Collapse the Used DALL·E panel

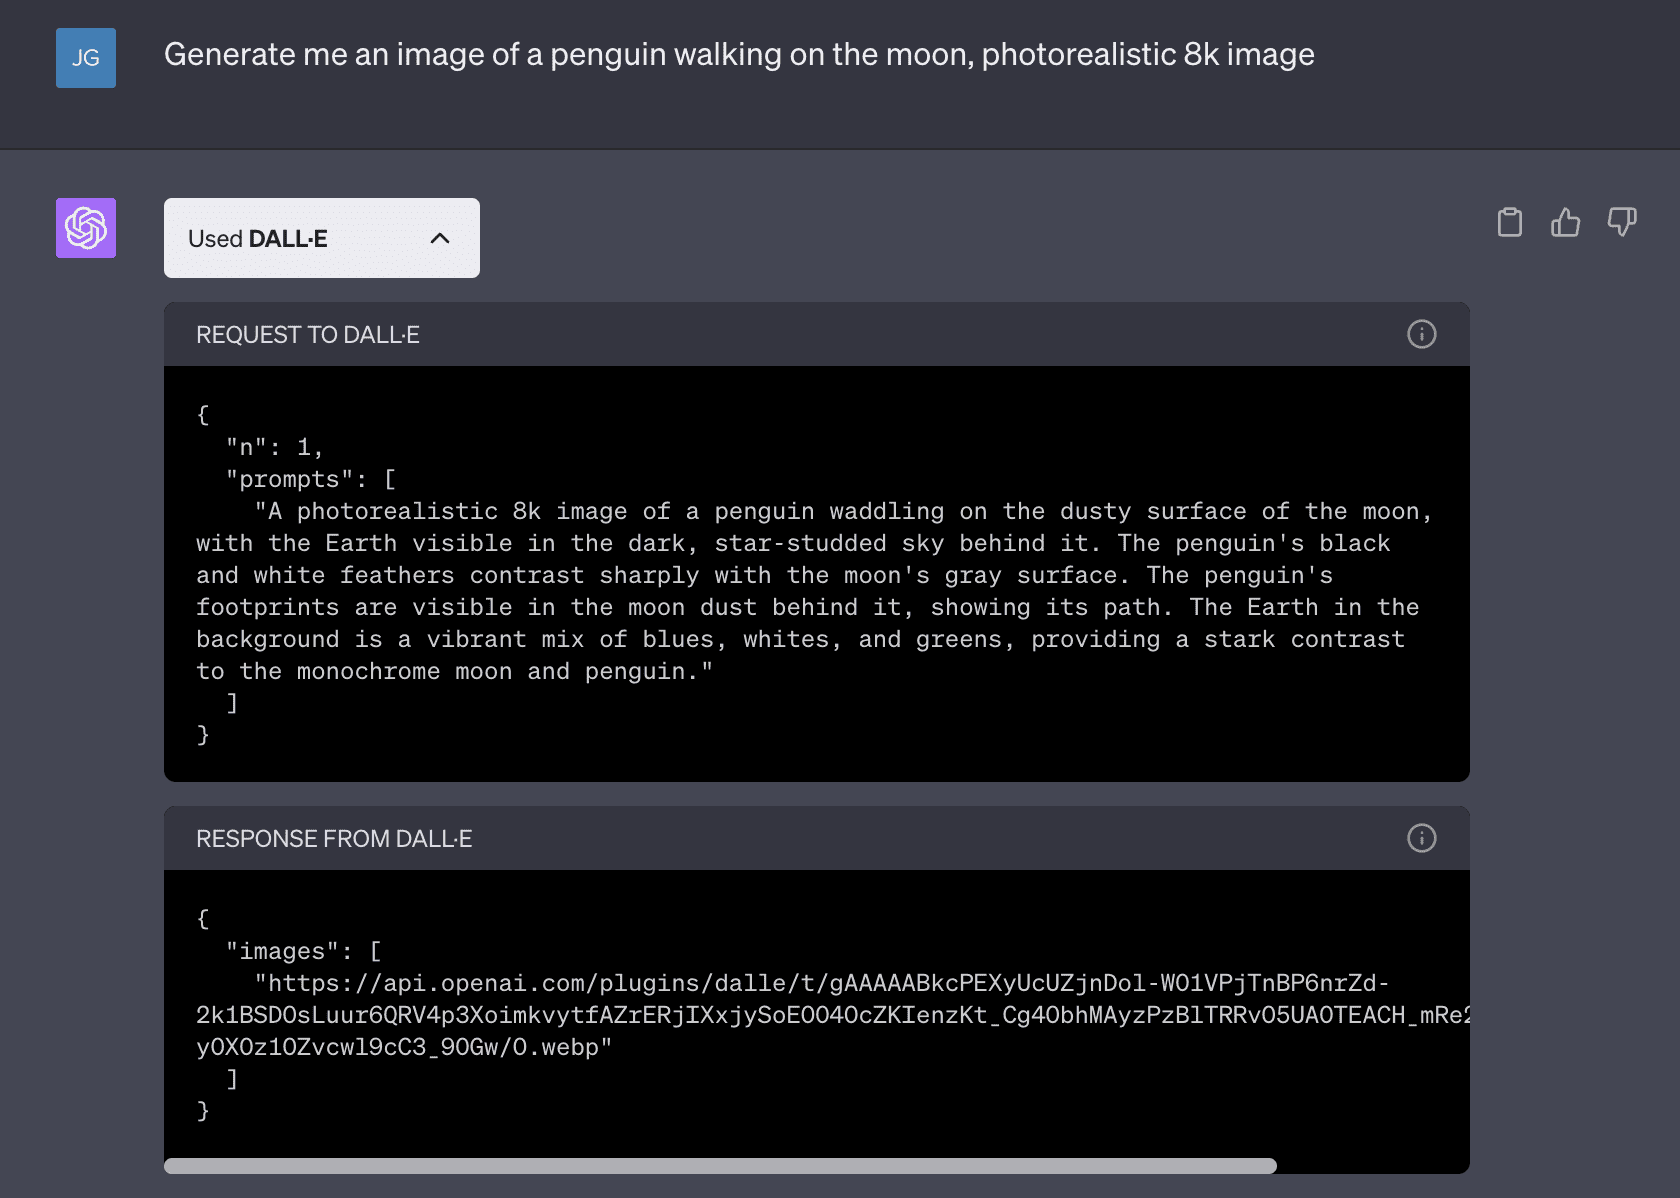click(322, 238)
